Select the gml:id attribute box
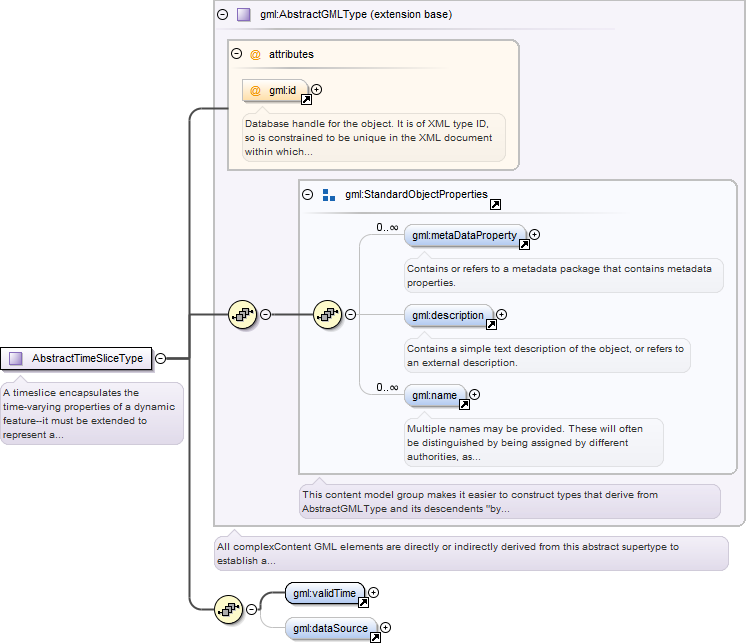This screenshot has width=747, height=644. 275,91
